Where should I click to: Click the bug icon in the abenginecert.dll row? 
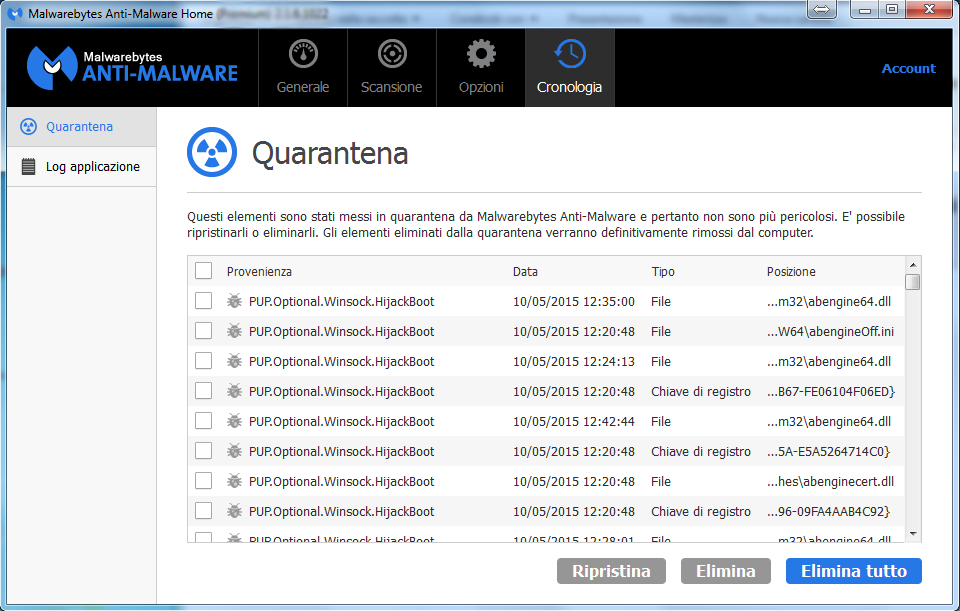[234, 481]
